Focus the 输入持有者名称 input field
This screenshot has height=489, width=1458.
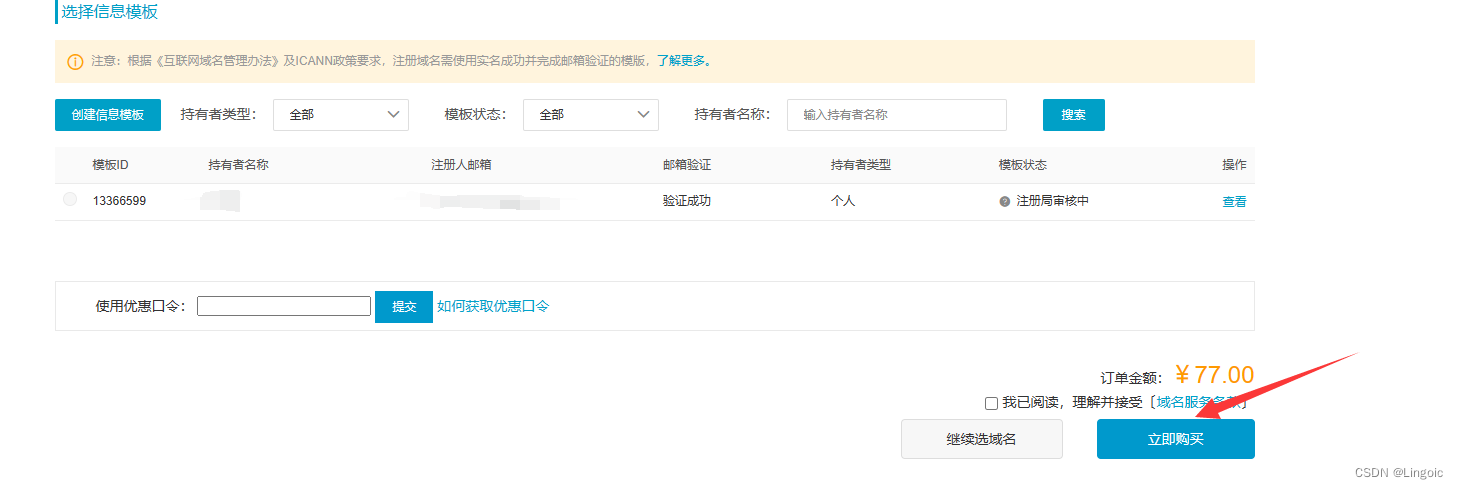(897, 115)
